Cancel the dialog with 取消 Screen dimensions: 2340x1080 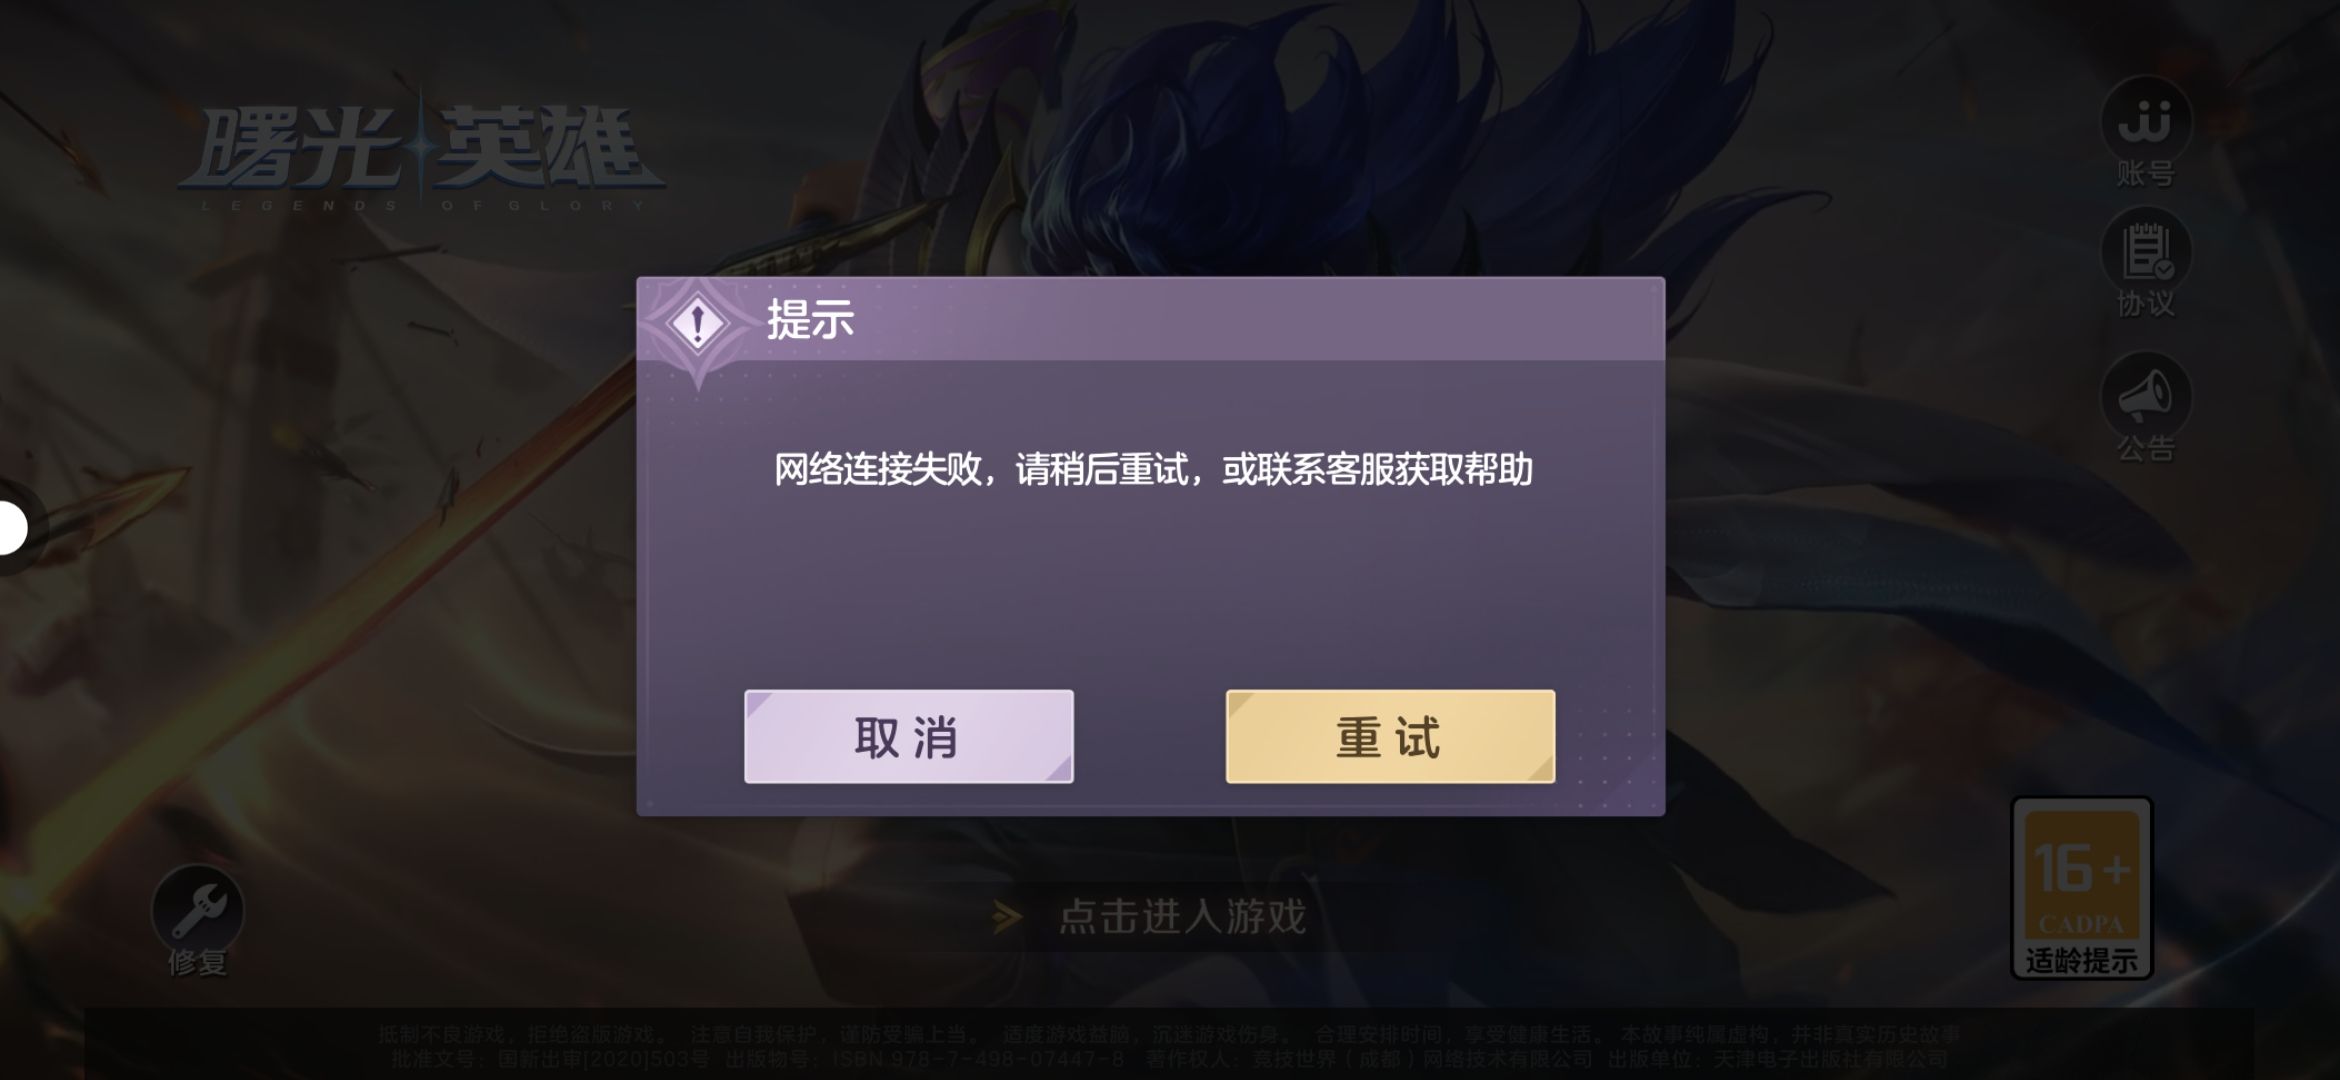[x=908, y=736]
